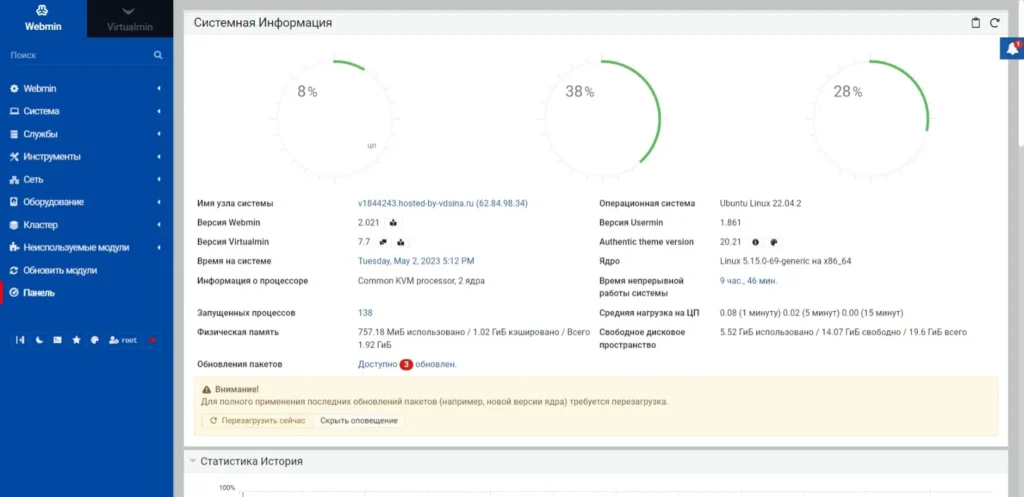Click the Системная Информация panel title
1024x497 pixels.
click(263, 23)
